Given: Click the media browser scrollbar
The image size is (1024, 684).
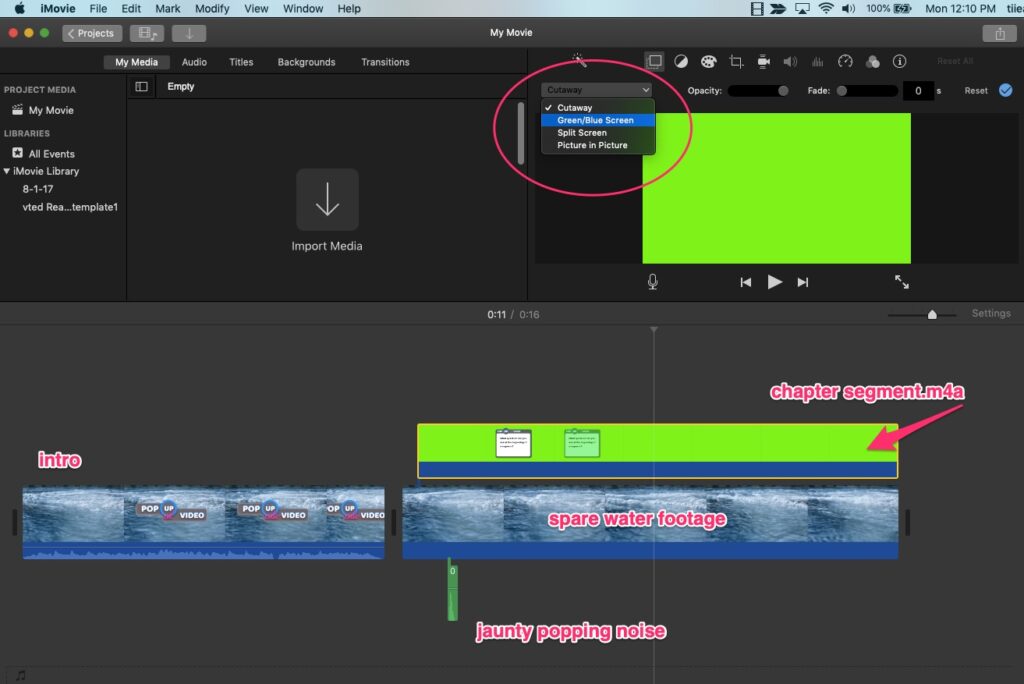Looking at the screenshot, I should pos(520,133).
